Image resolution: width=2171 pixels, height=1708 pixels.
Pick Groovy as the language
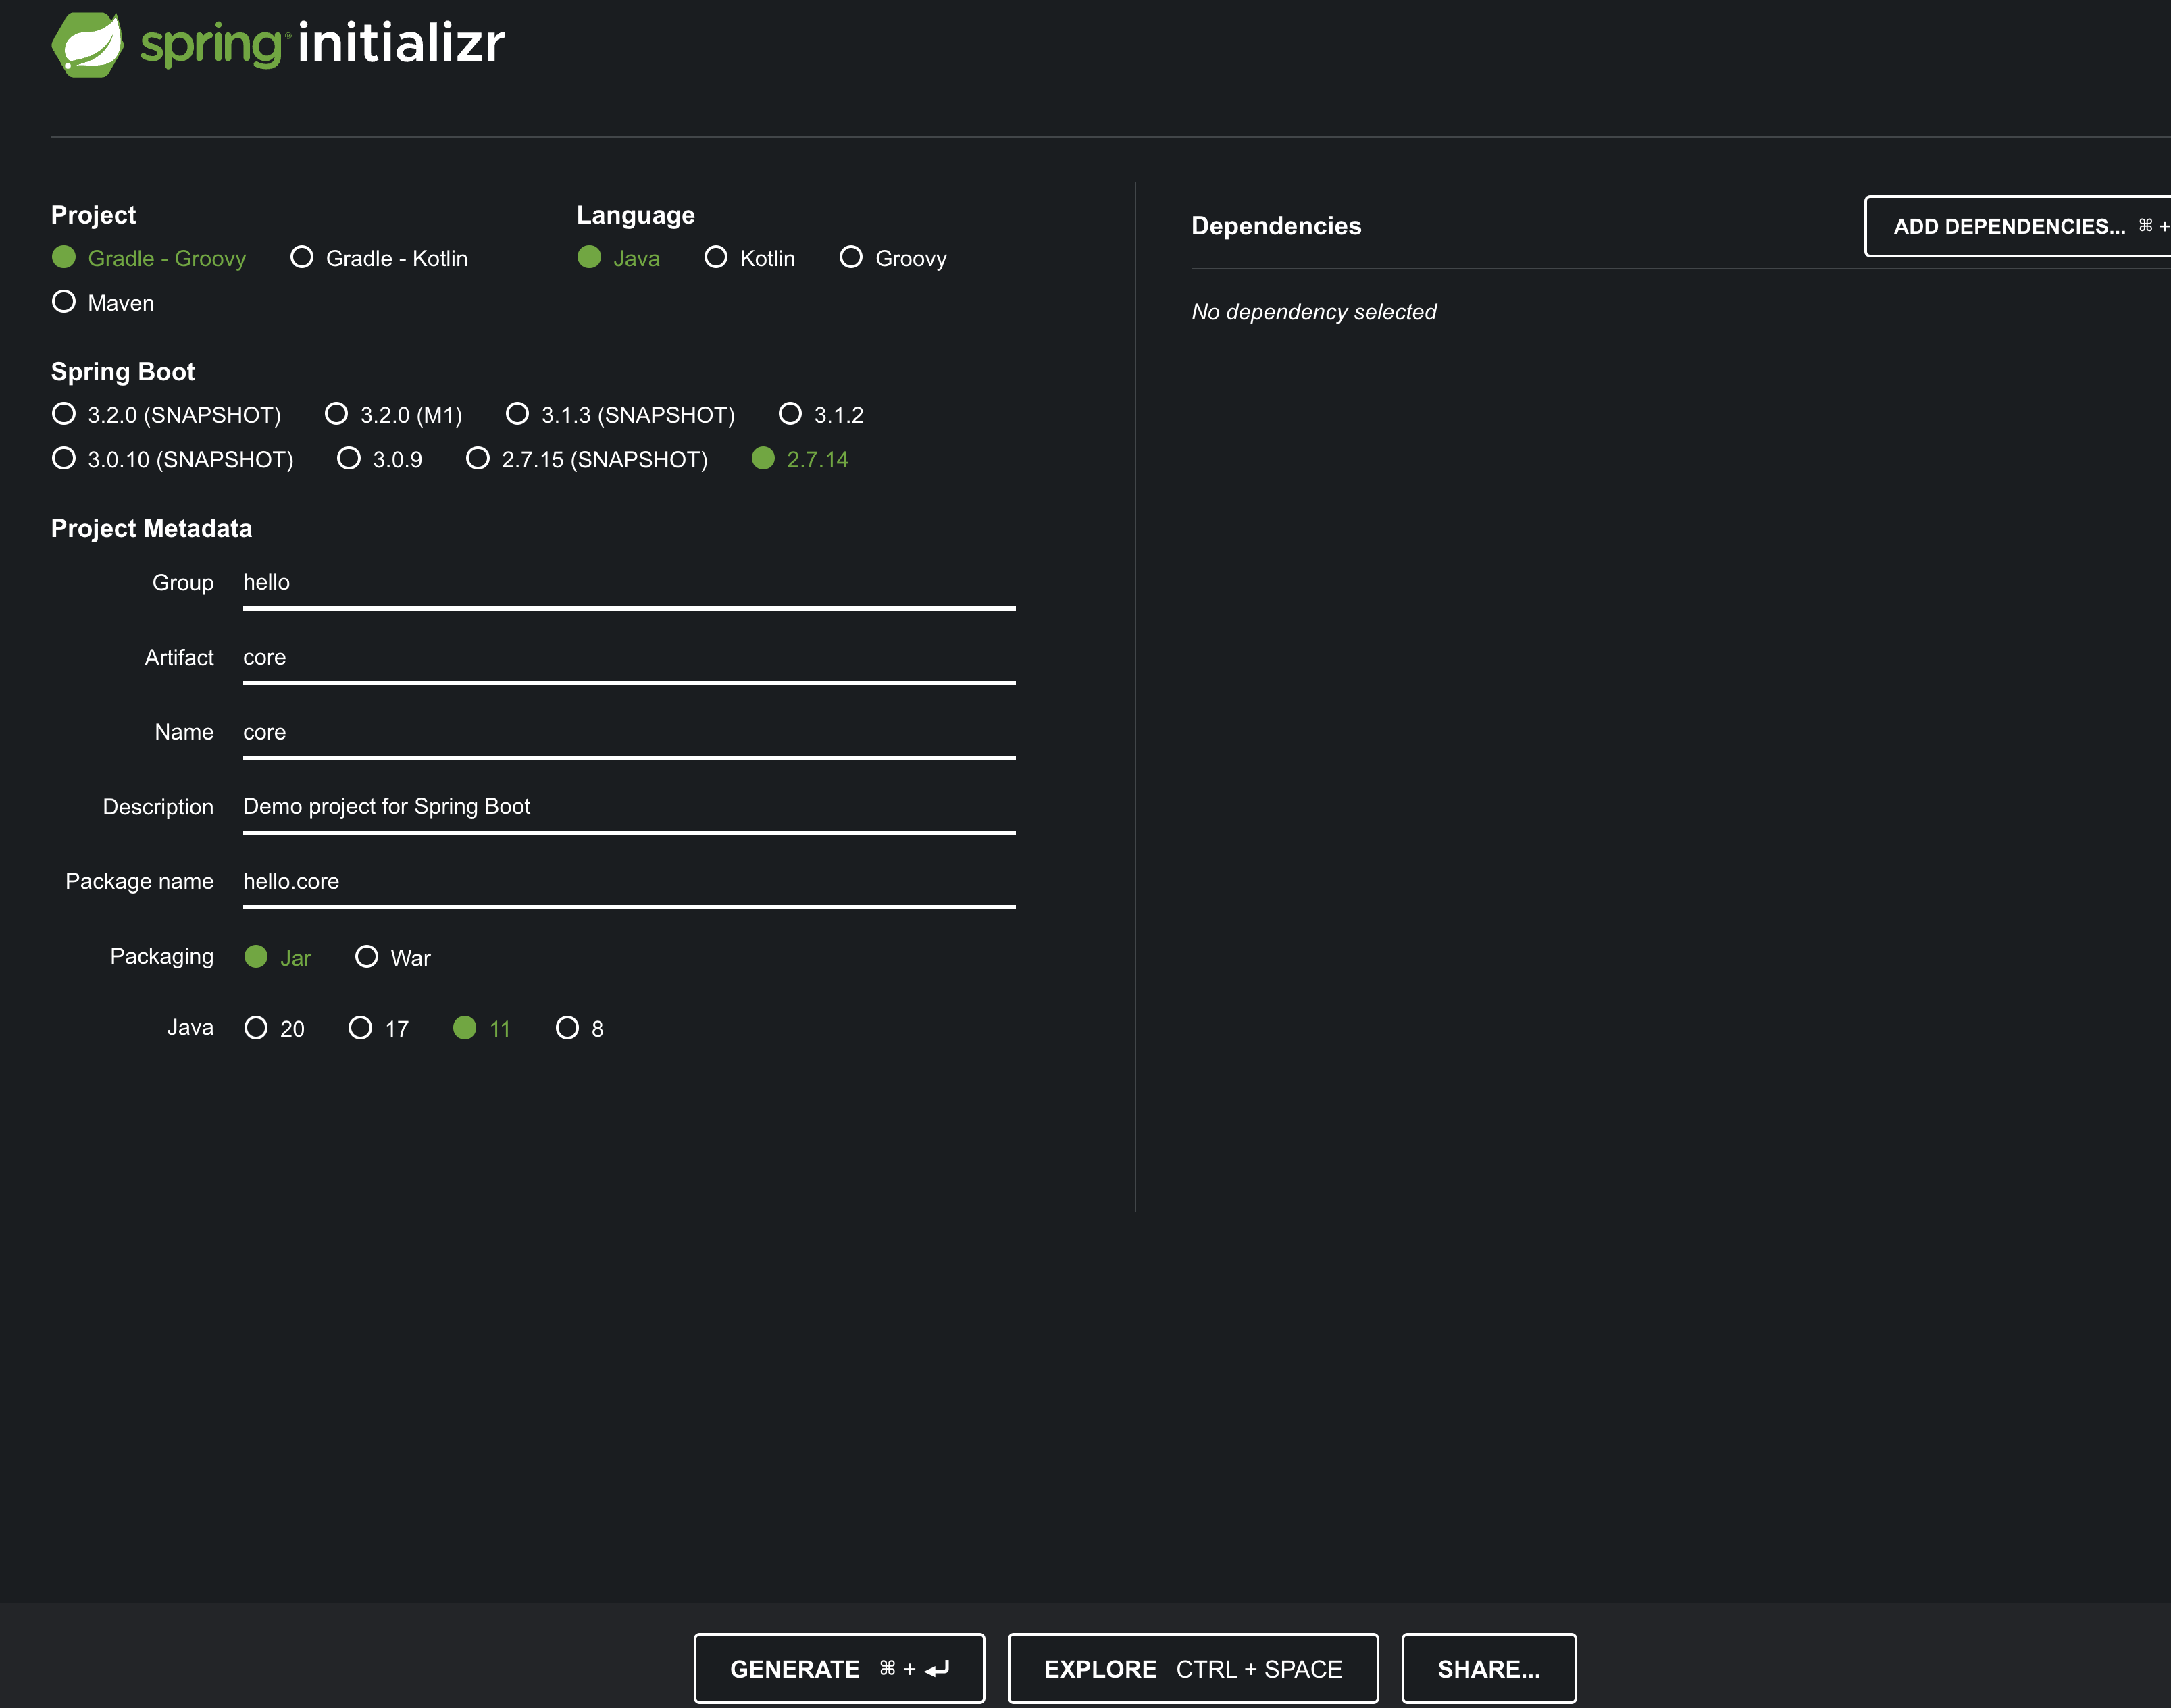tap(893, 258)
